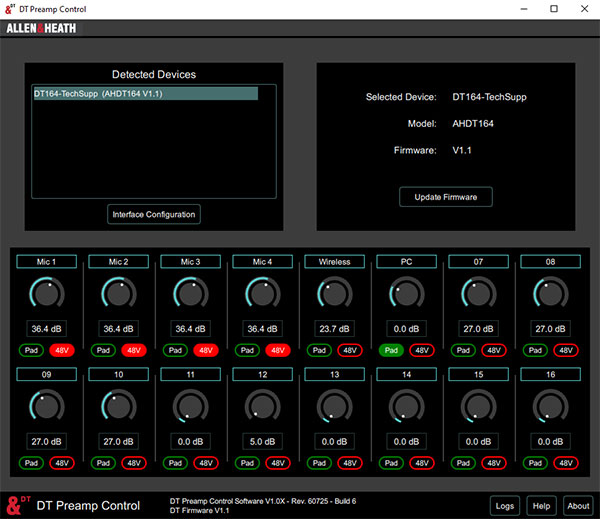Click the channel 10 gain knob
This screenshot has height=519, width=600.
click(119, 407)
